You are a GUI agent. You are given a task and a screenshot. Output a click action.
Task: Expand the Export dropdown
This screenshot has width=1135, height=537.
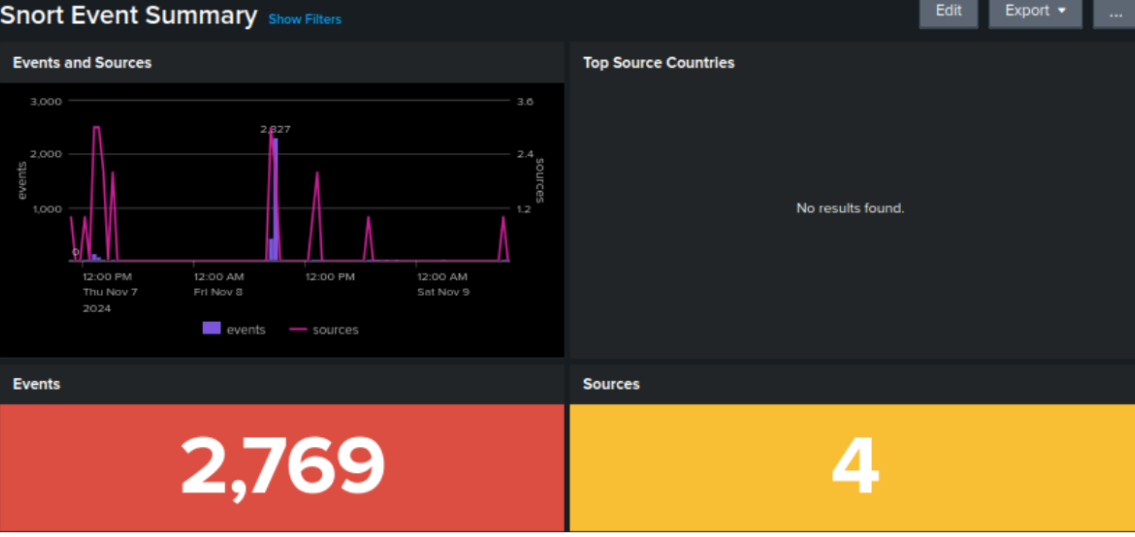(1035, 12)
